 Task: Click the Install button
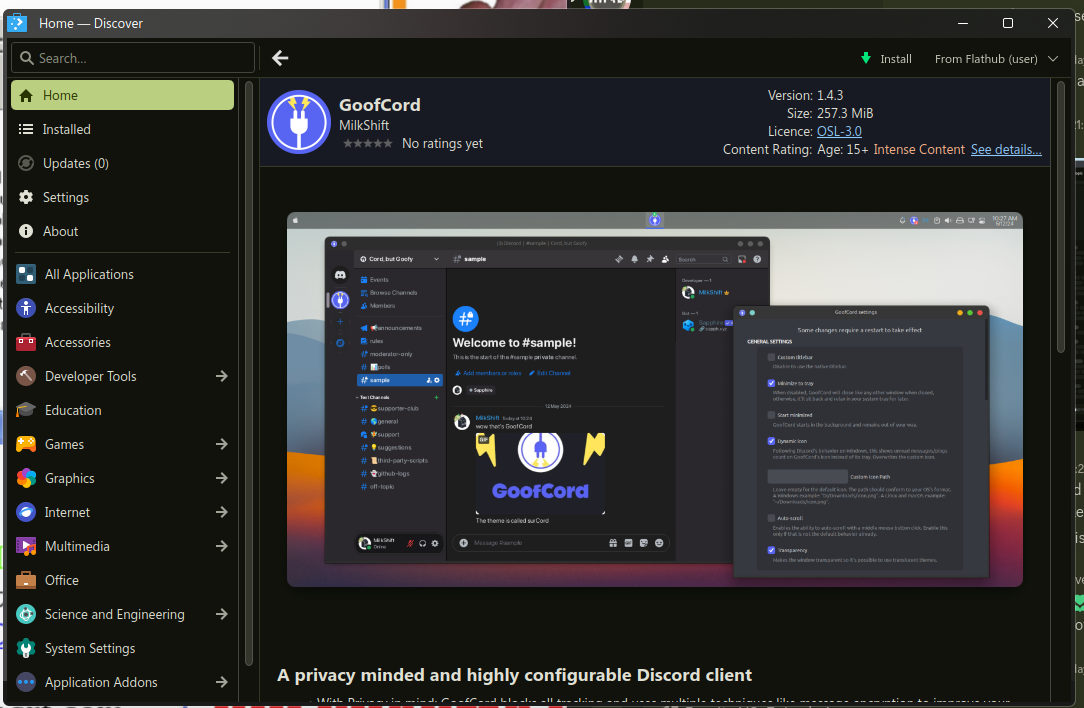pos(886,59)
